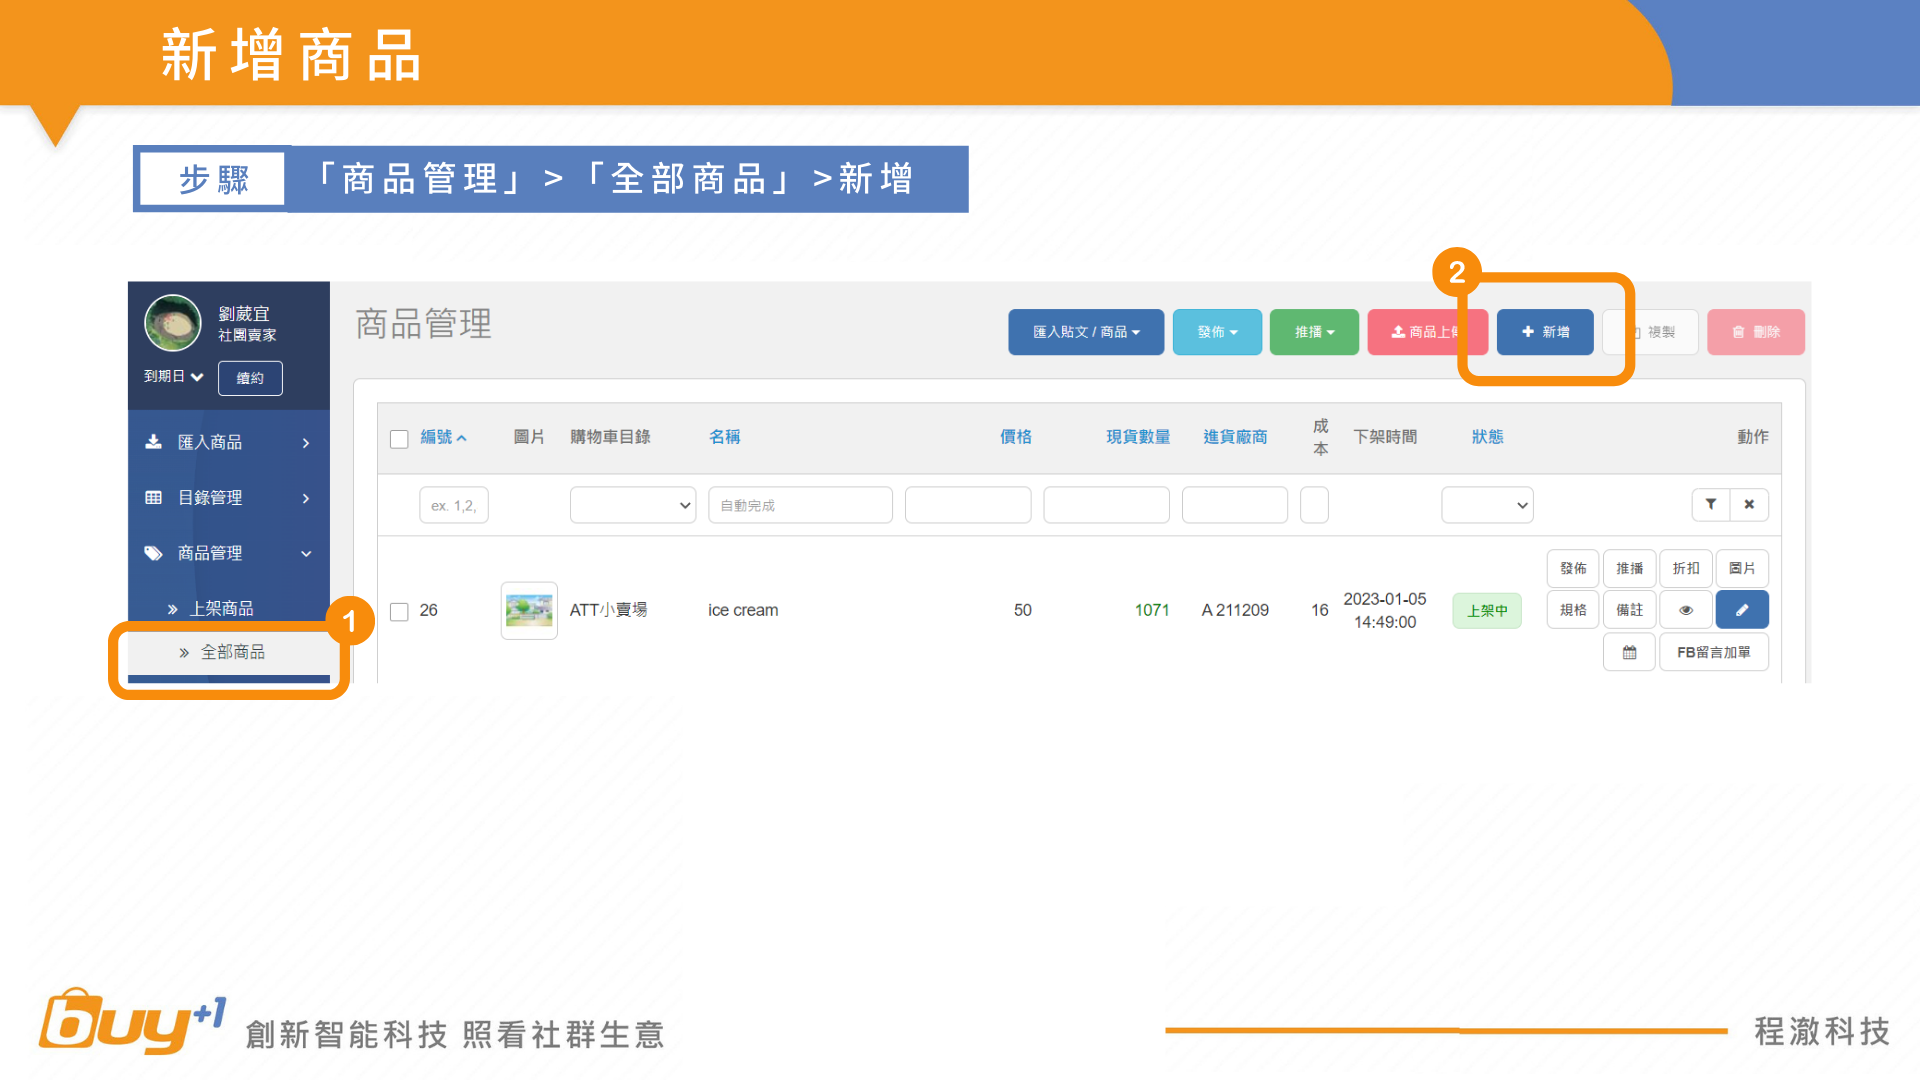Viewport: 1920px width, 1080px height.
Task: Expand the 發佈 dropdown button
Action: [1217, 332]
